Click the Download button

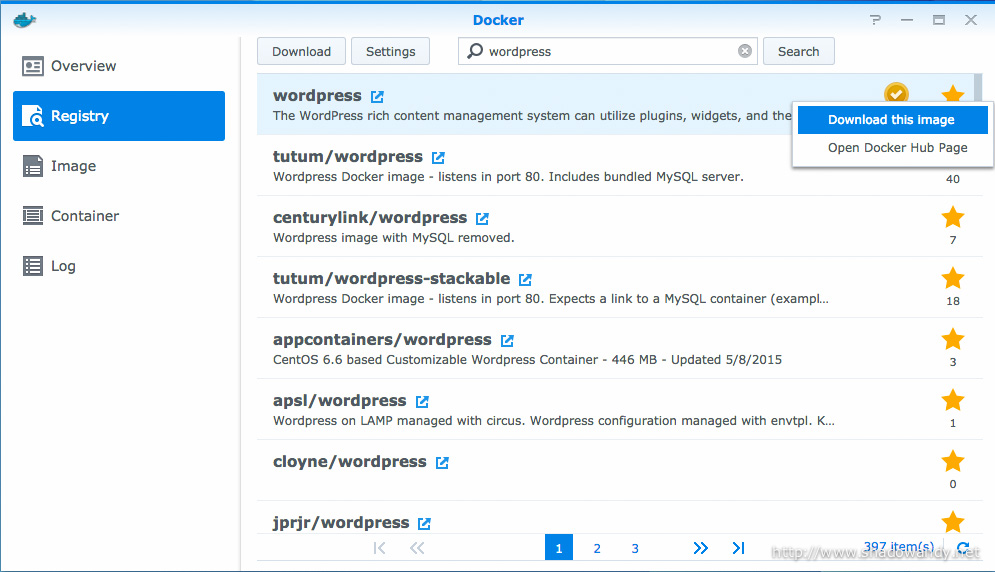coord(301,51)
